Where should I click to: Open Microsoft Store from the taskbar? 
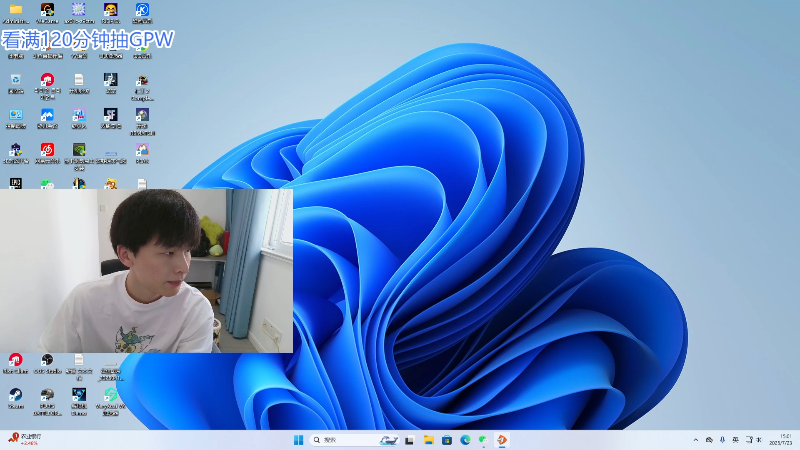coord(447,440)
